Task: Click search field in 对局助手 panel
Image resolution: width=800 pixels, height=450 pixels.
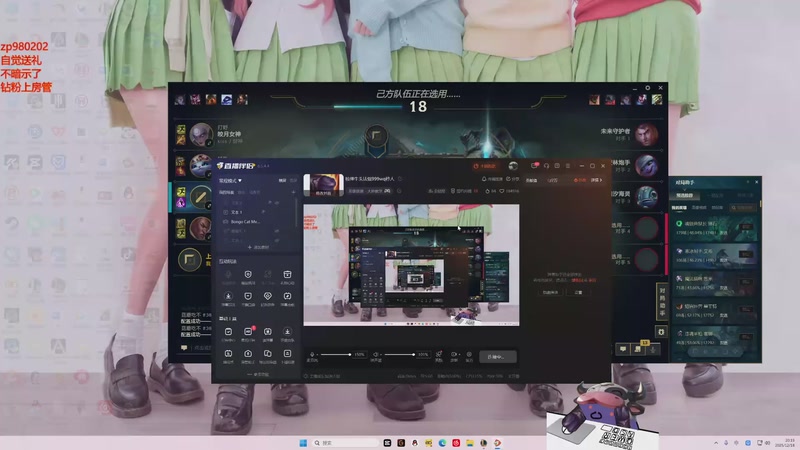Action: (742, 208)
